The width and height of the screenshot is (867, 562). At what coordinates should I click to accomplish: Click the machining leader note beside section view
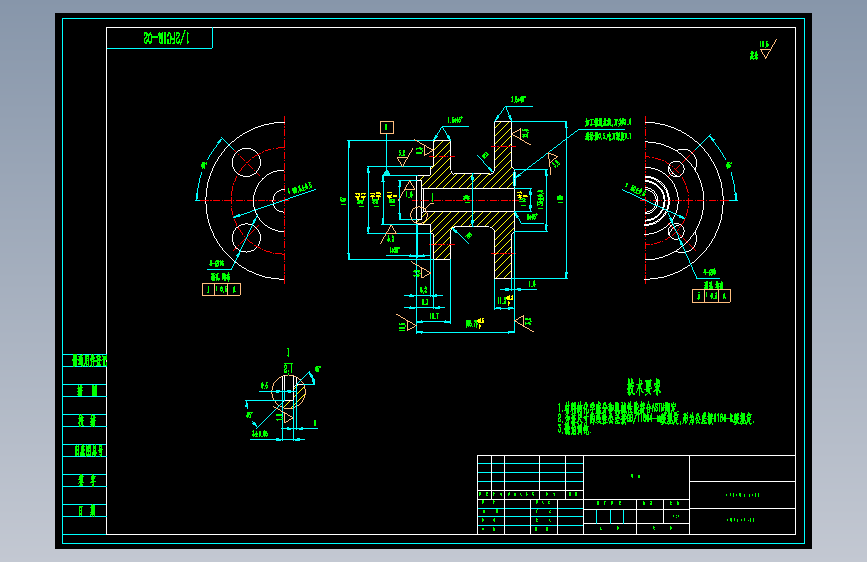coord(608,129)
